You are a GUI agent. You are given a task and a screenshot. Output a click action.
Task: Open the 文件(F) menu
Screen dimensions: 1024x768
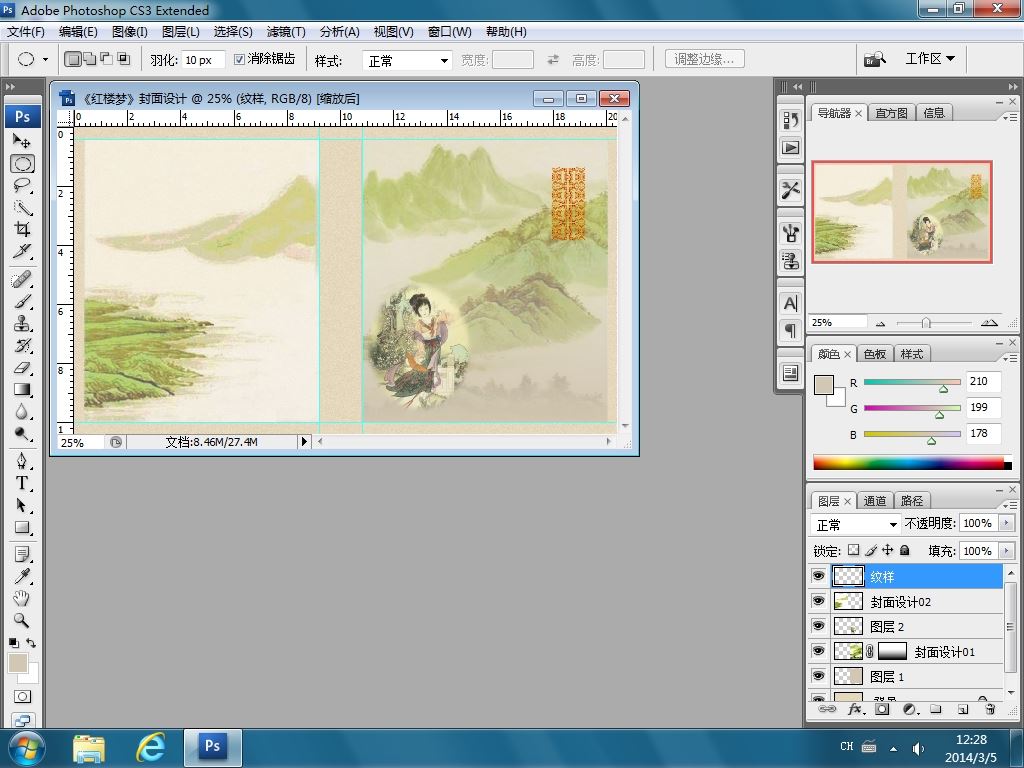[x=25, y=32]
